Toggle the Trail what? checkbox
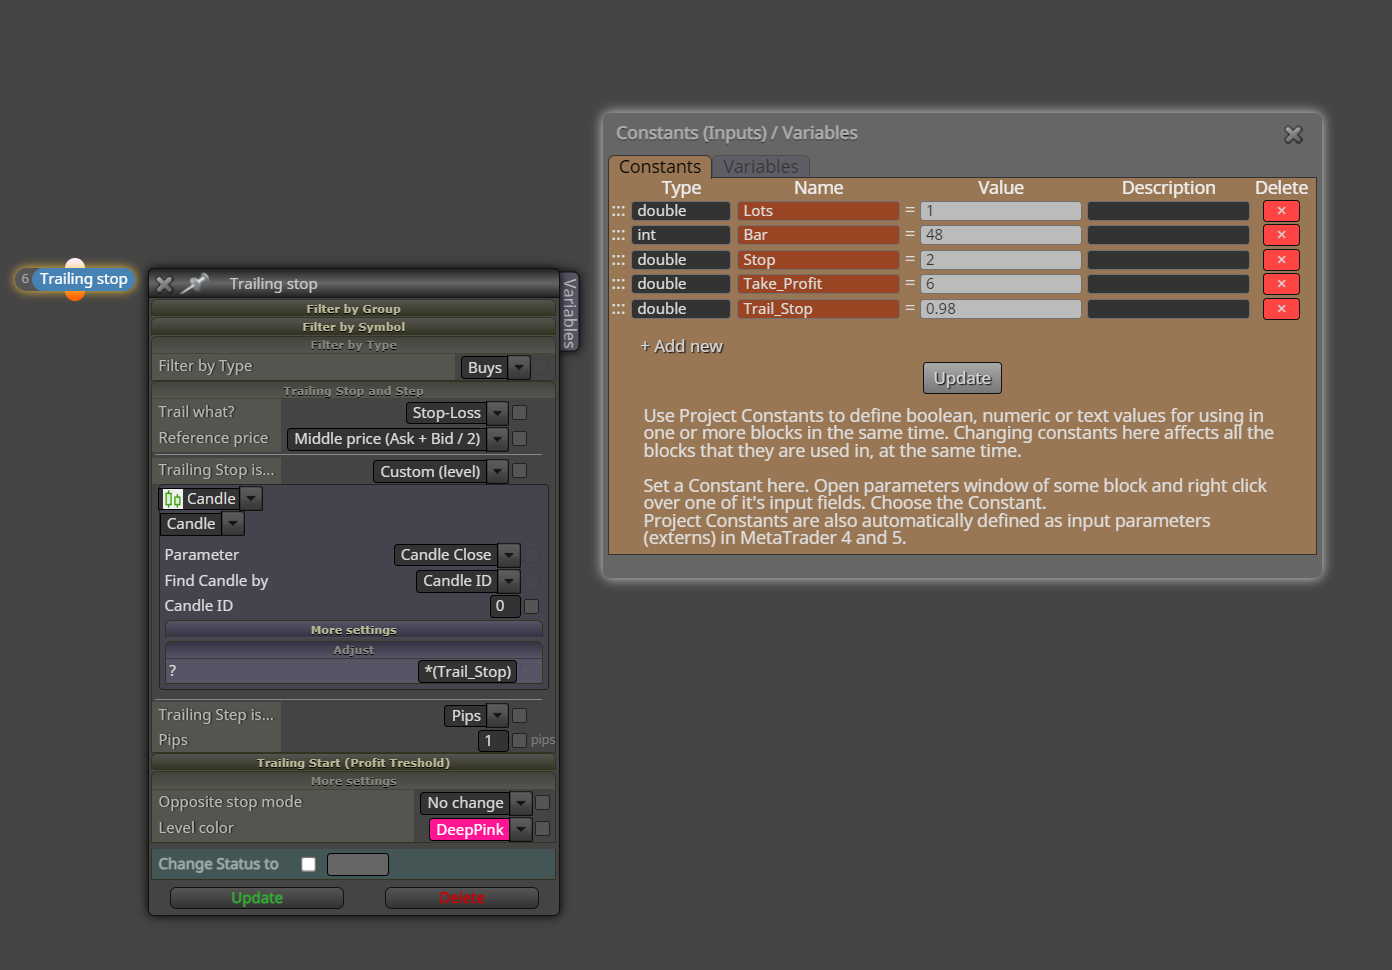1392x970 pixels. point(519,412)
